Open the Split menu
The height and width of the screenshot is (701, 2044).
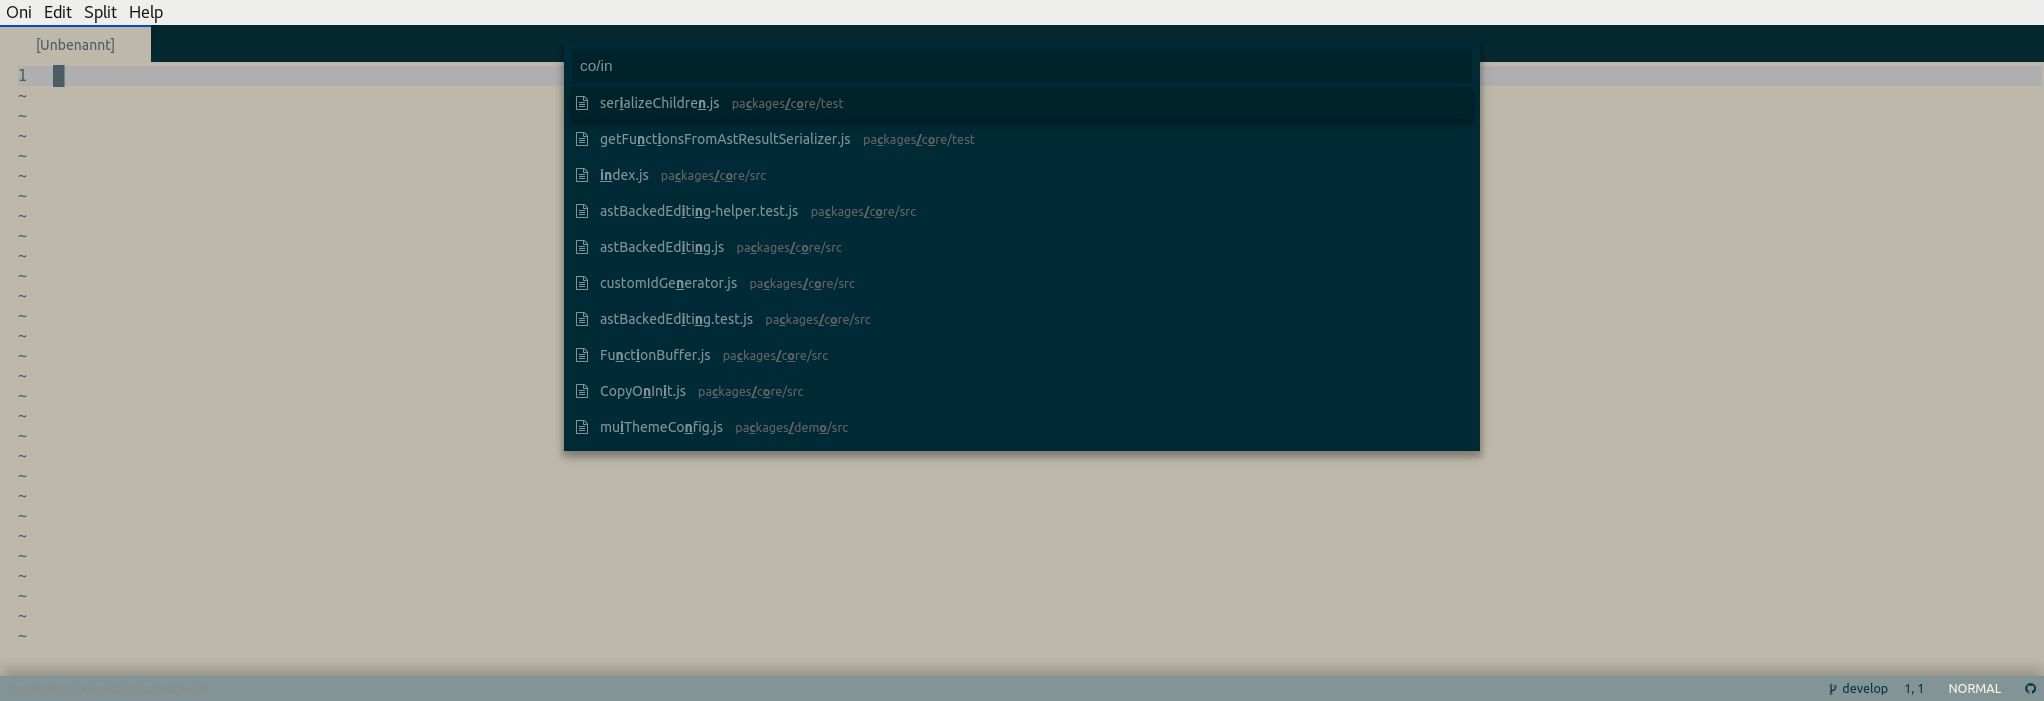click(x=100, y=12)
